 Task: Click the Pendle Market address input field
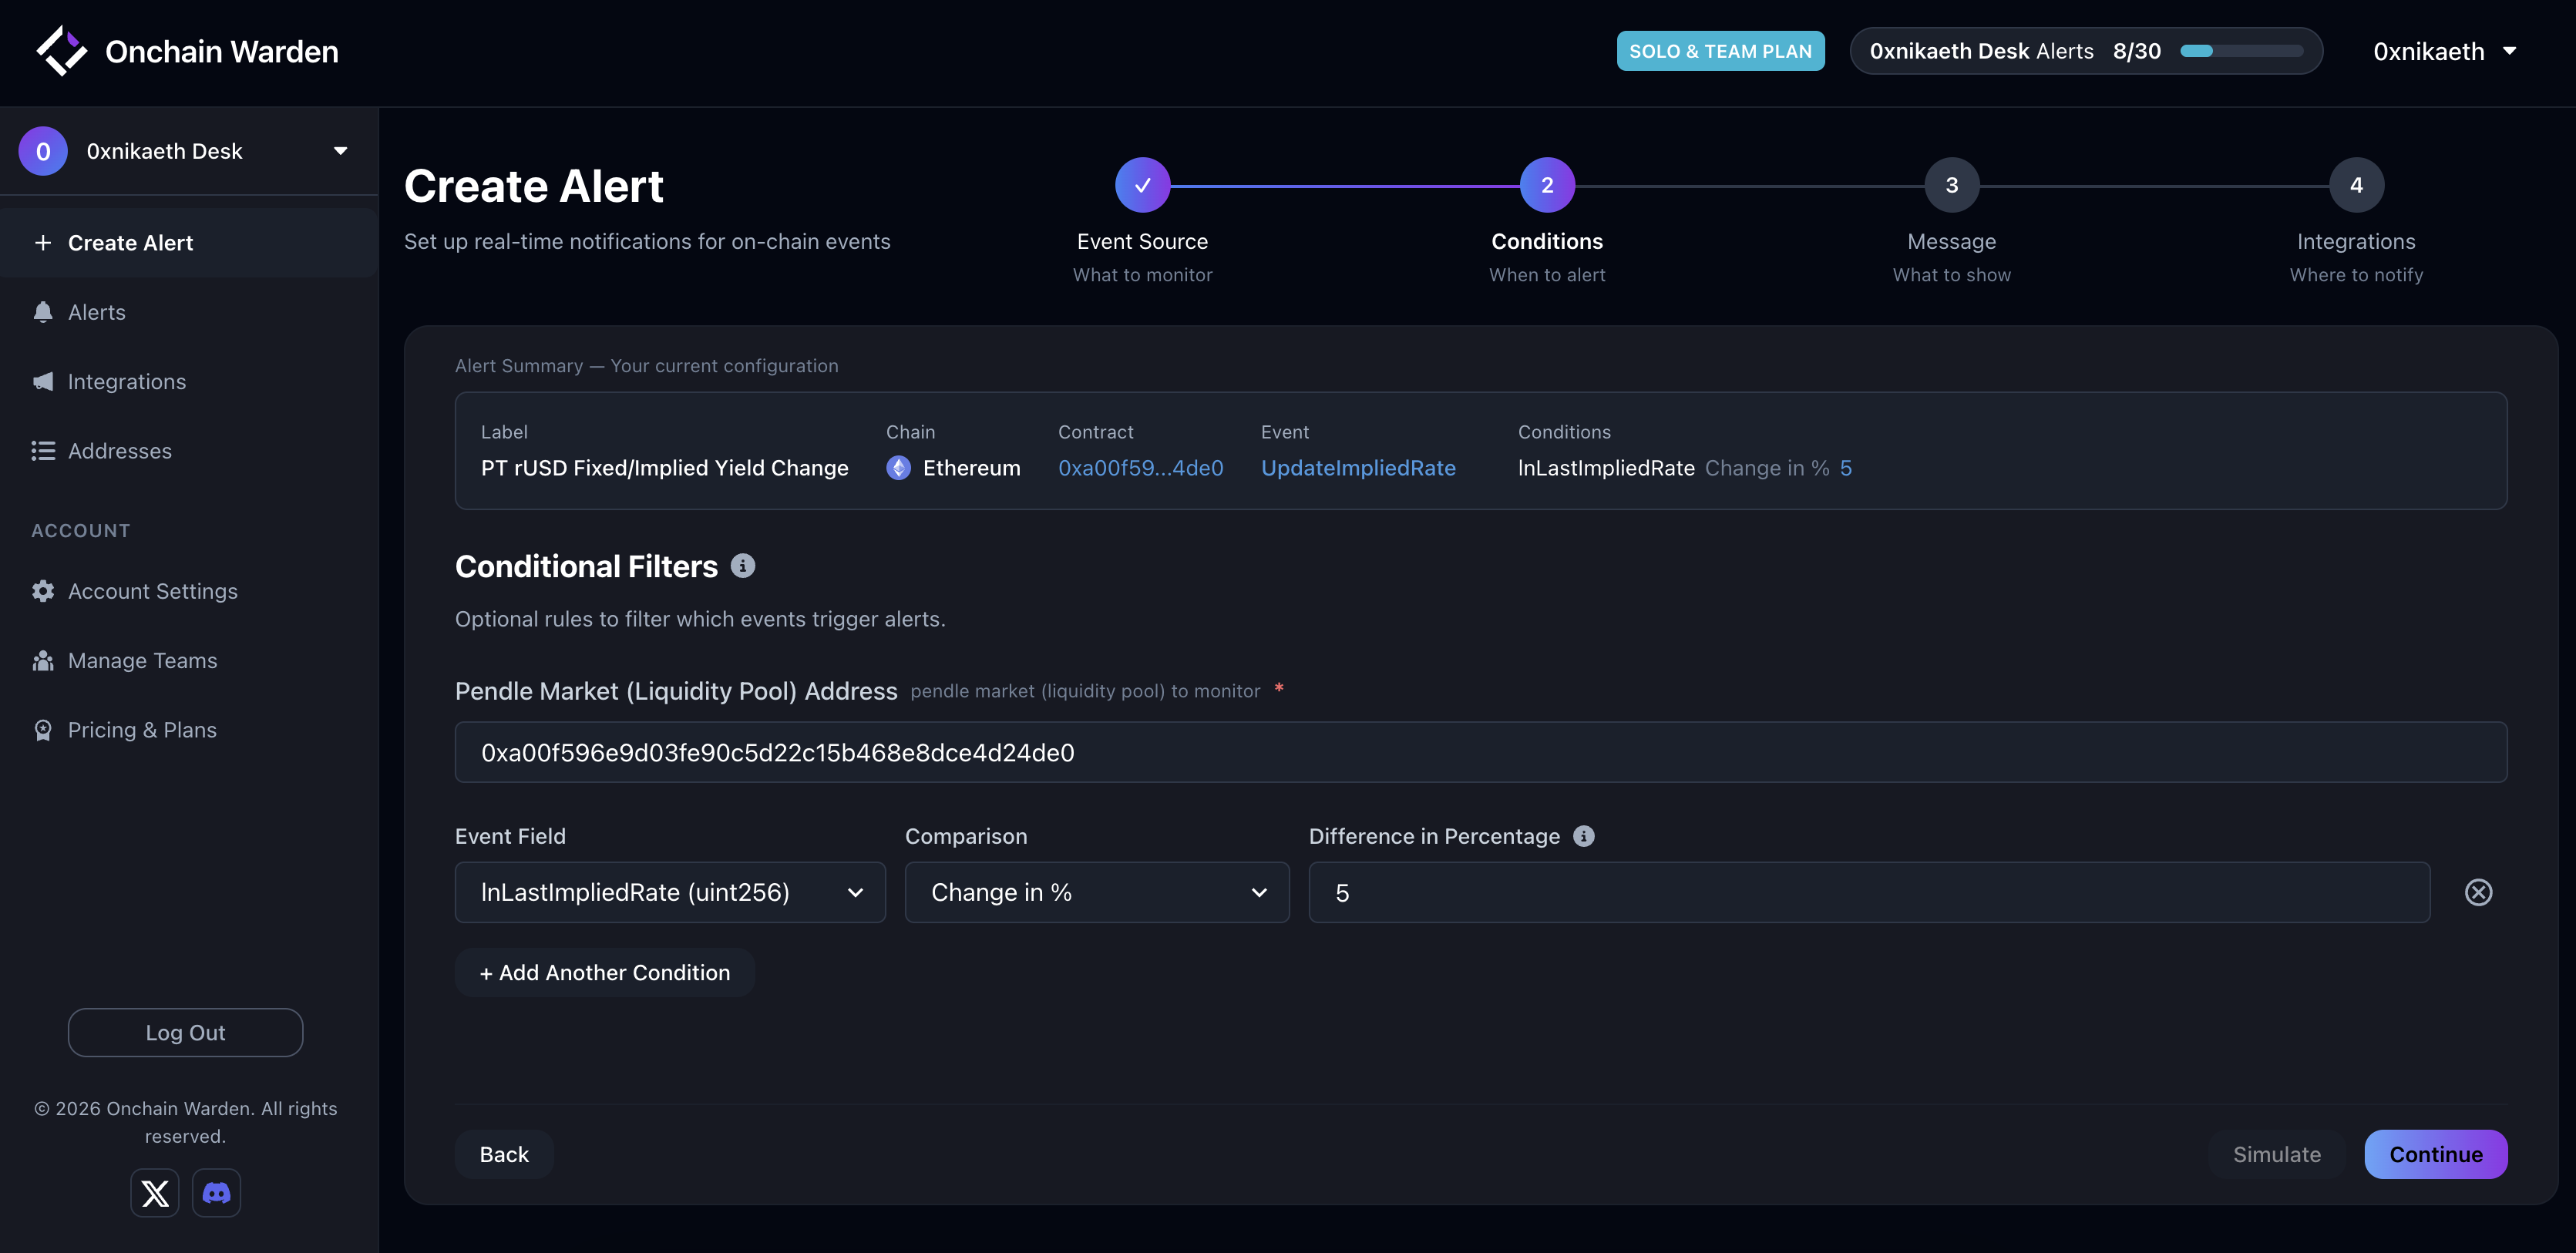point(1480,752)
